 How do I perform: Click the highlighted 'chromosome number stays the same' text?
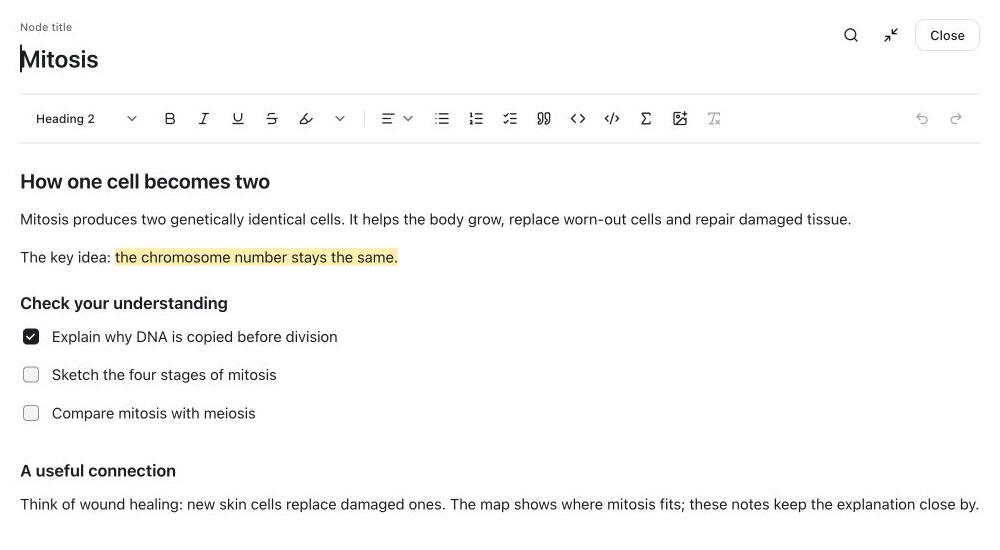pos(256,257)
